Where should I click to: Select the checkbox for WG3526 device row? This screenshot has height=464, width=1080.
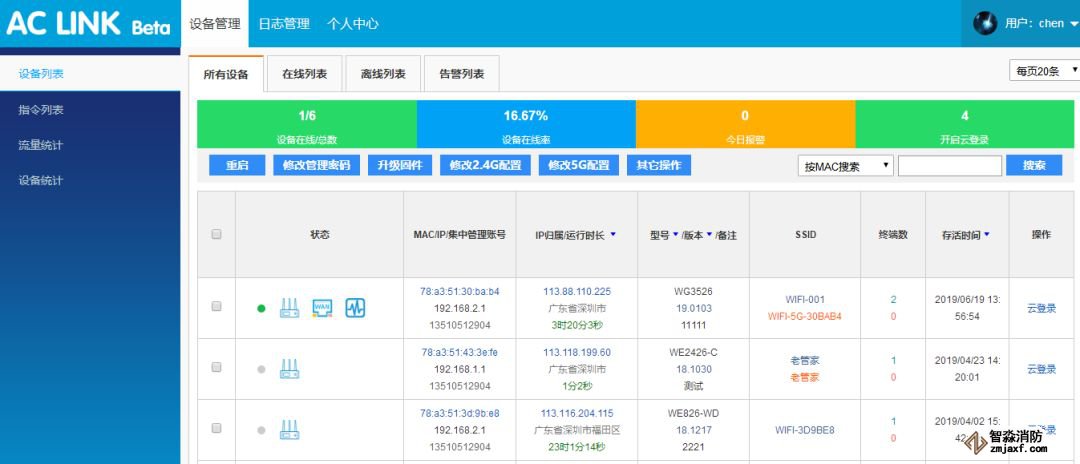click(216, 307)
